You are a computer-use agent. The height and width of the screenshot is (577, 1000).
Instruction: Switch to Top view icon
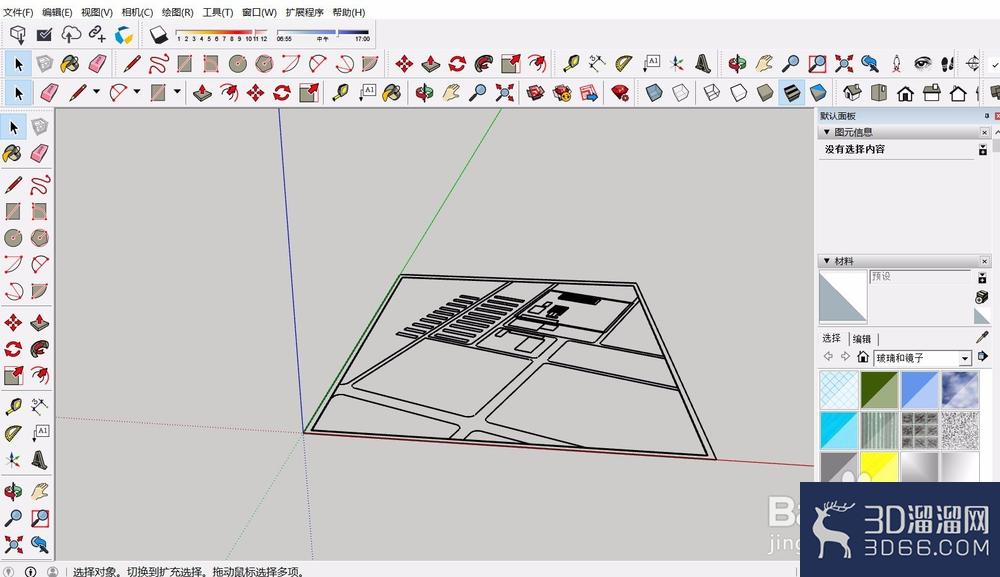coord(879,93)
